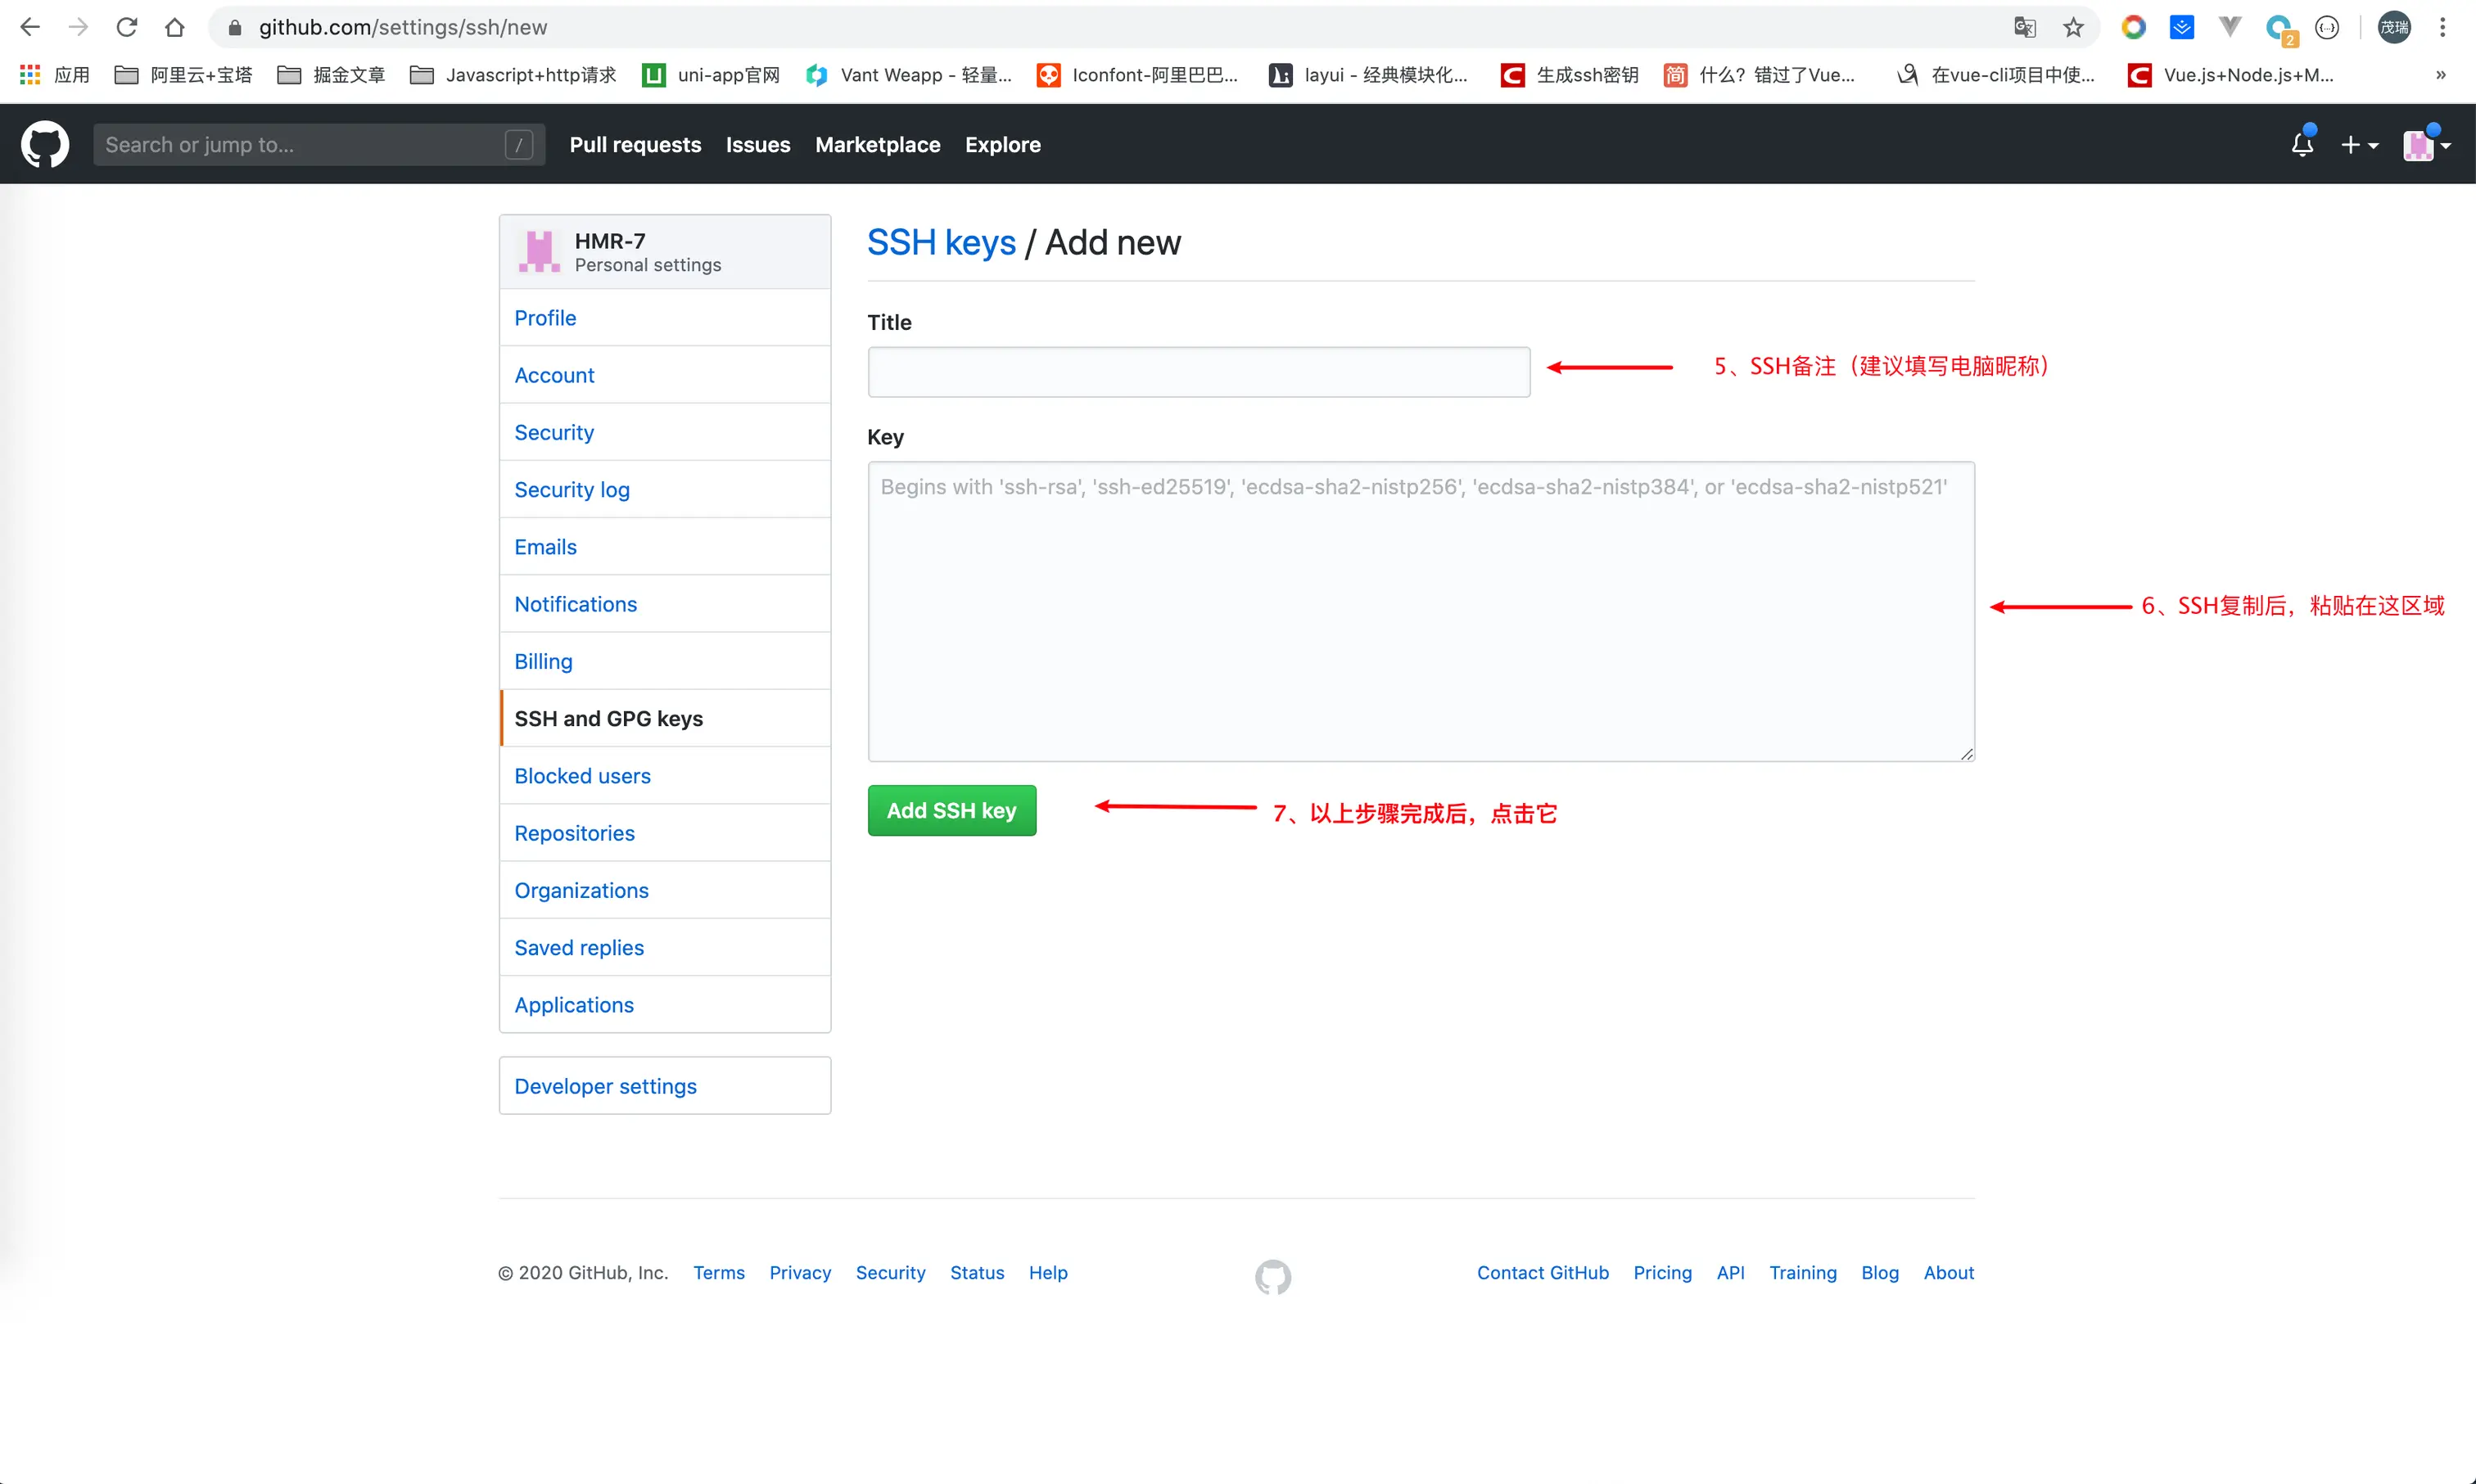Select Emails in the settings sidebar
The image size is (2476, 1484).
coord(545,547)
